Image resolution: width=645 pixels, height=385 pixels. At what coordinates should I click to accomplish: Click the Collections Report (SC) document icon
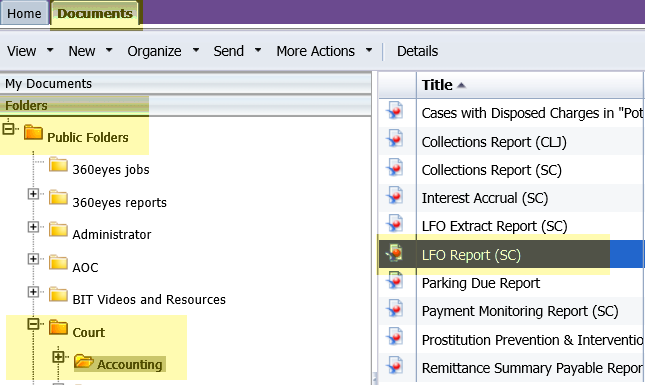(395, 167)
